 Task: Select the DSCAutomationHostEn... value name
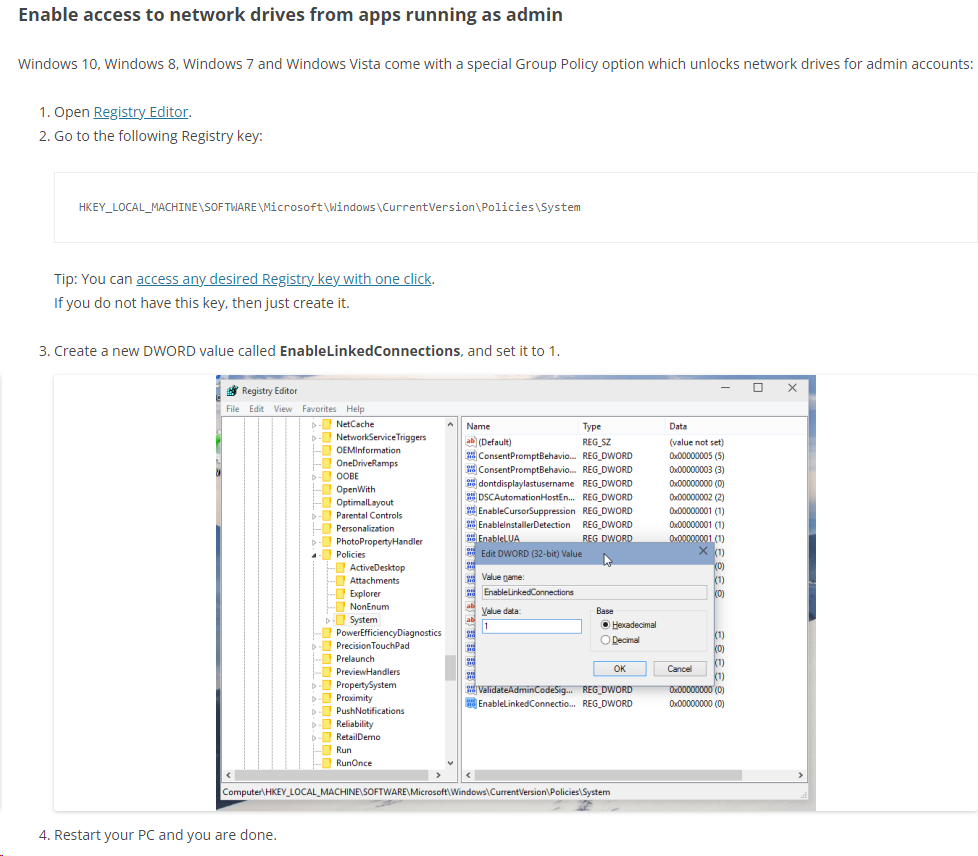[526, 498]
